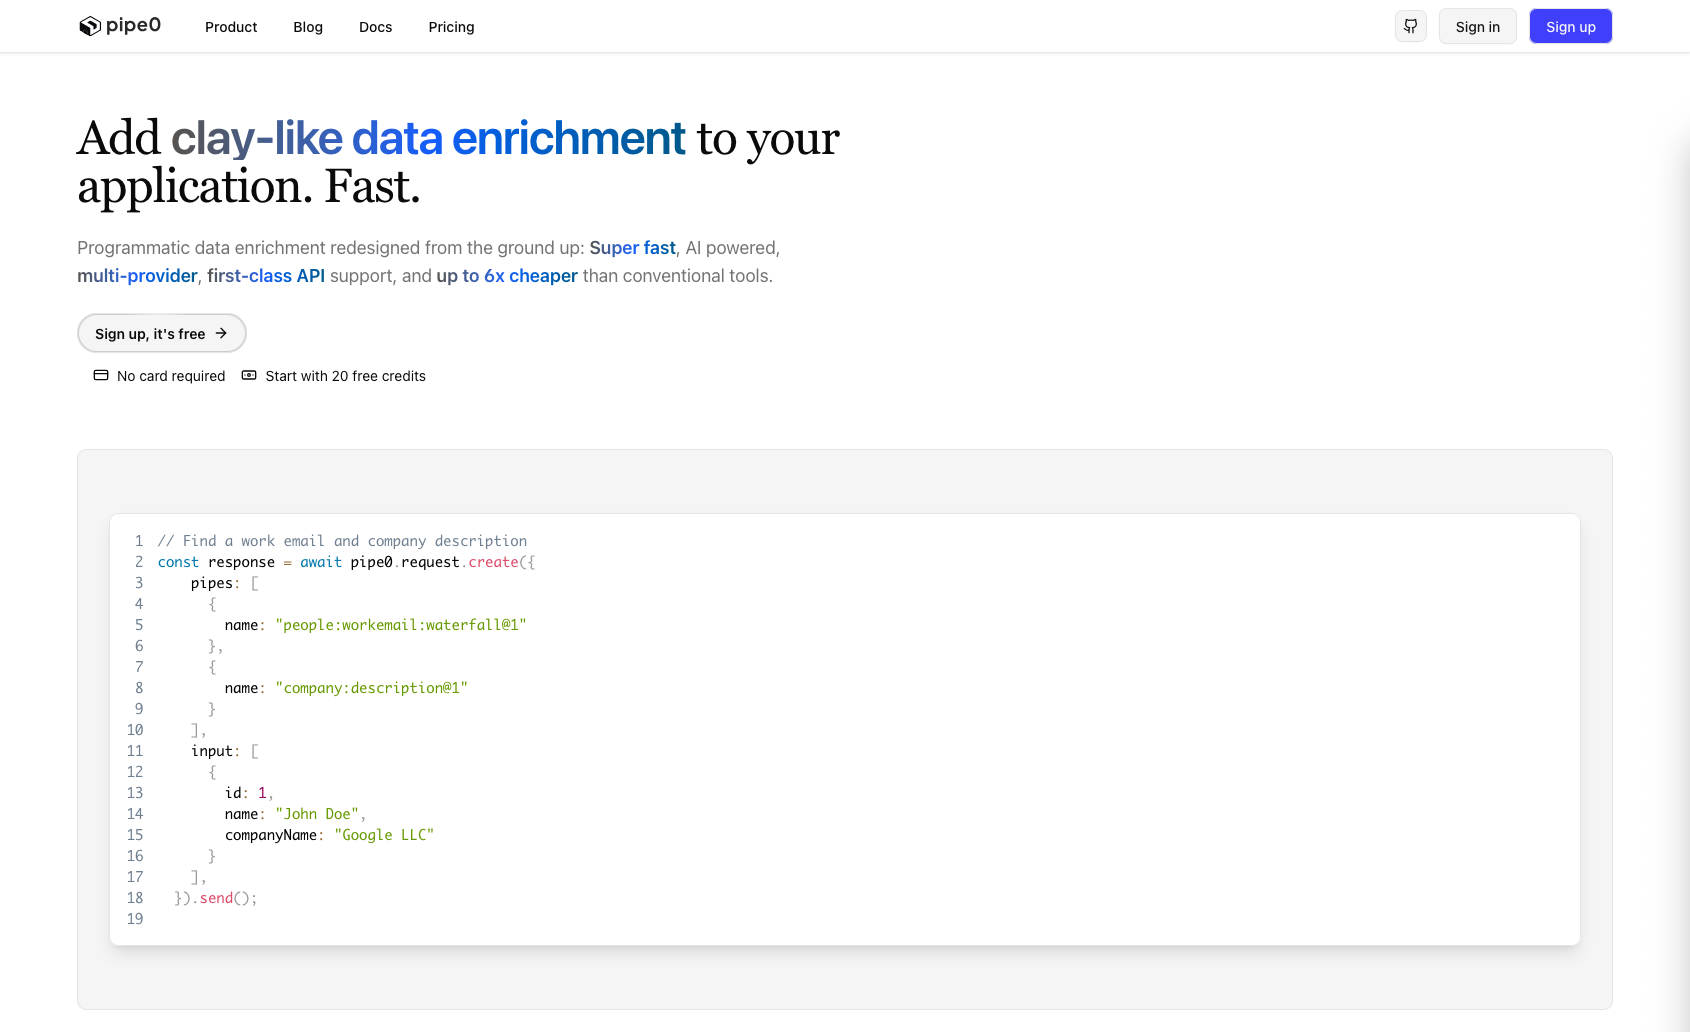
Task: Click the 'Start with 20 free credits' label
Action: point(345,376)
